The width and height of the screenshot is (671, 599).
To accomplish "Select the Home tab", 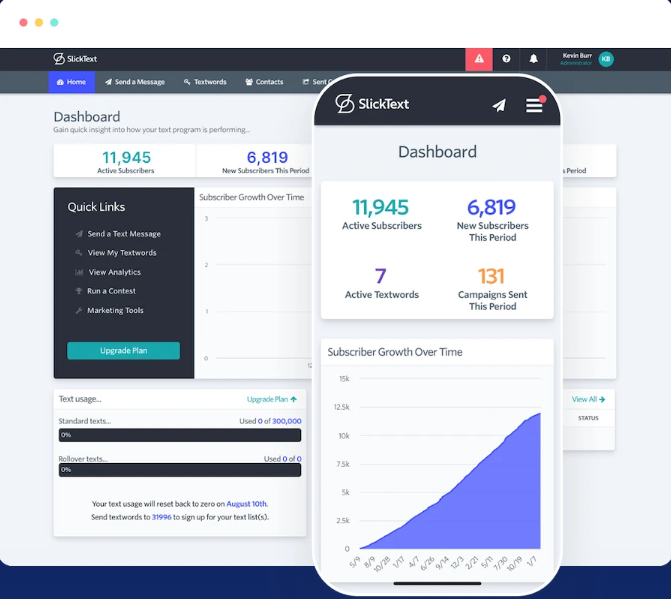I will pos(71,82).
